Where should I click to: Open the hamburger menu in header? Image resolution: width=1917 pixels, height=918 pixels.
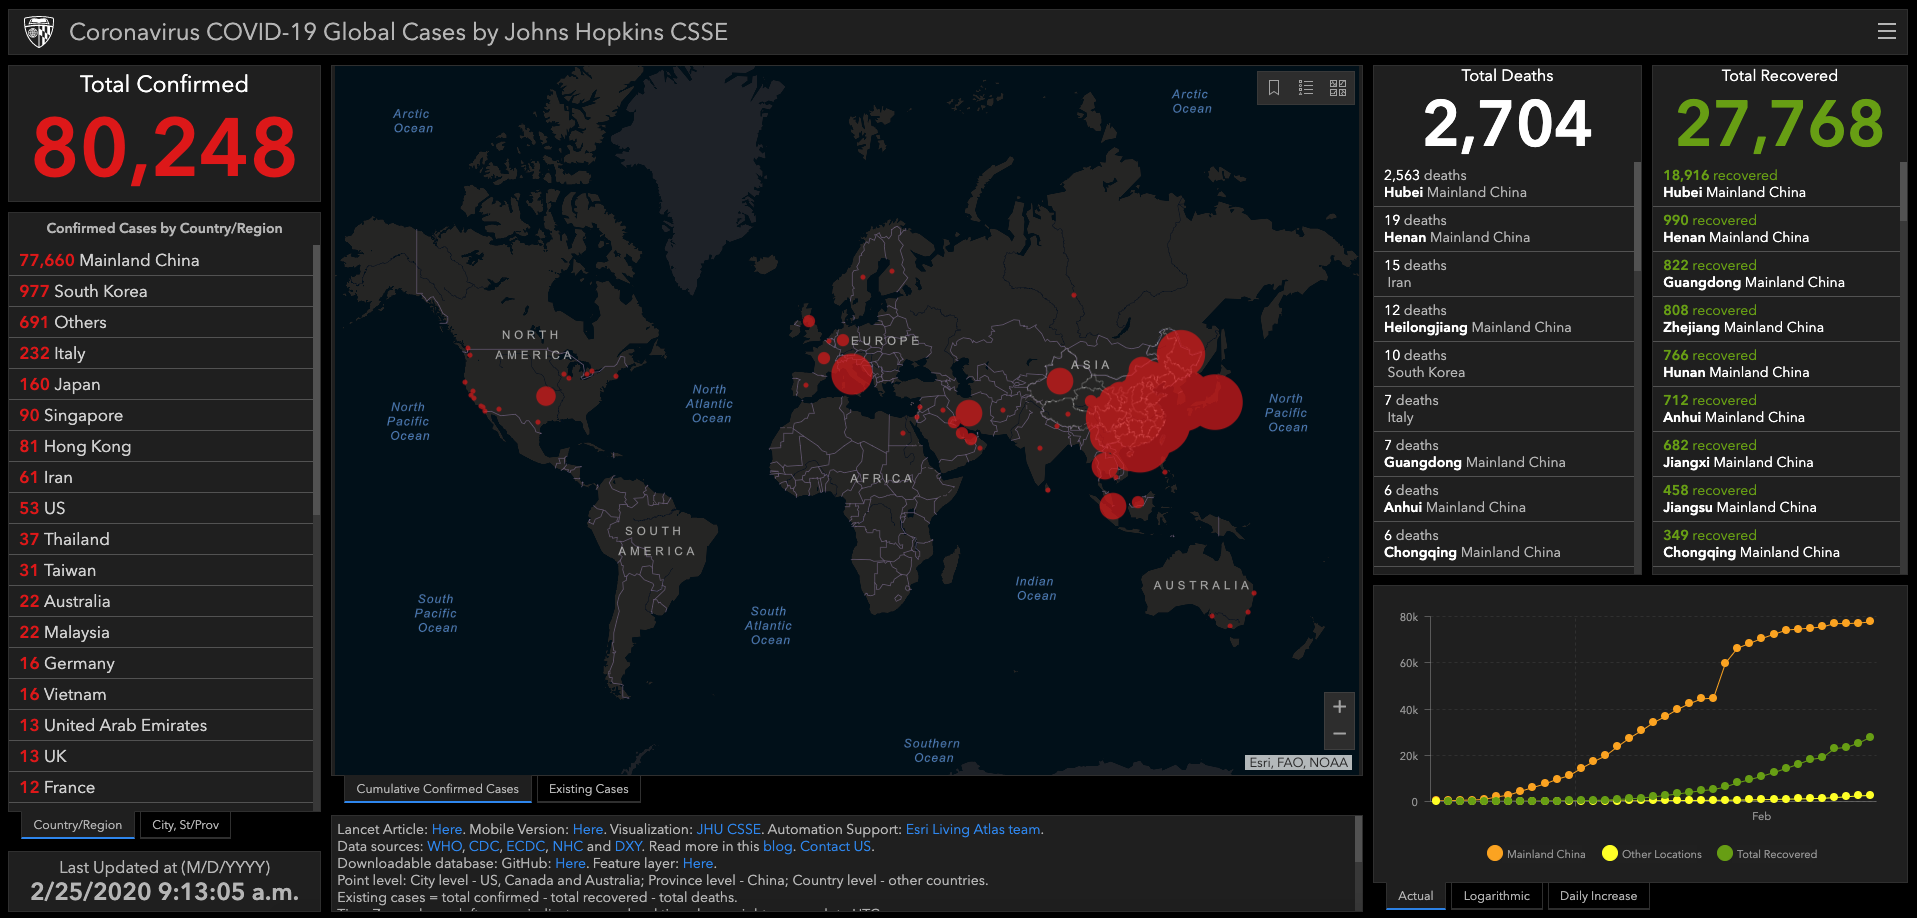pos(1886,31)
